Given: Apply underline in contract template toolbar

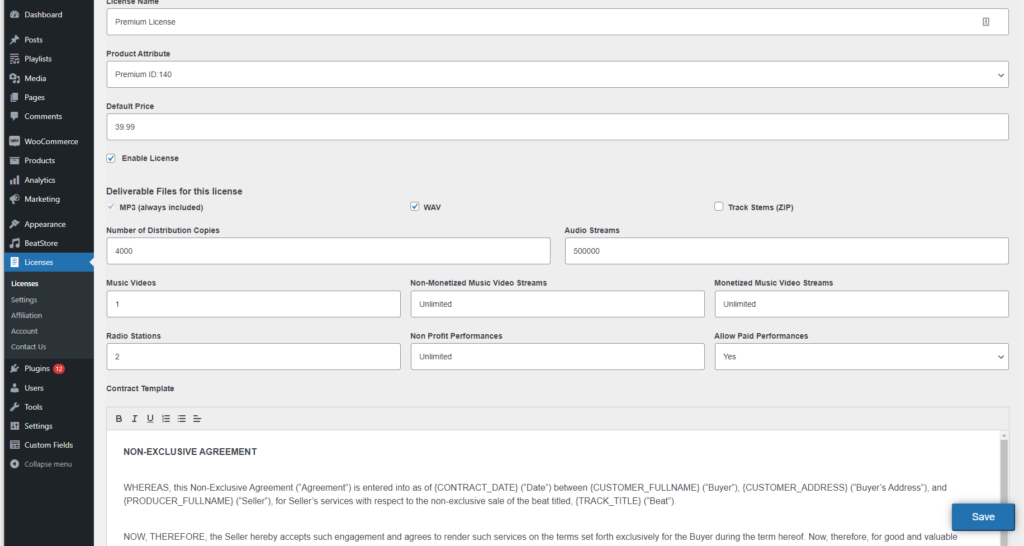Looking at the screenshot, I should tap(150, 418).
